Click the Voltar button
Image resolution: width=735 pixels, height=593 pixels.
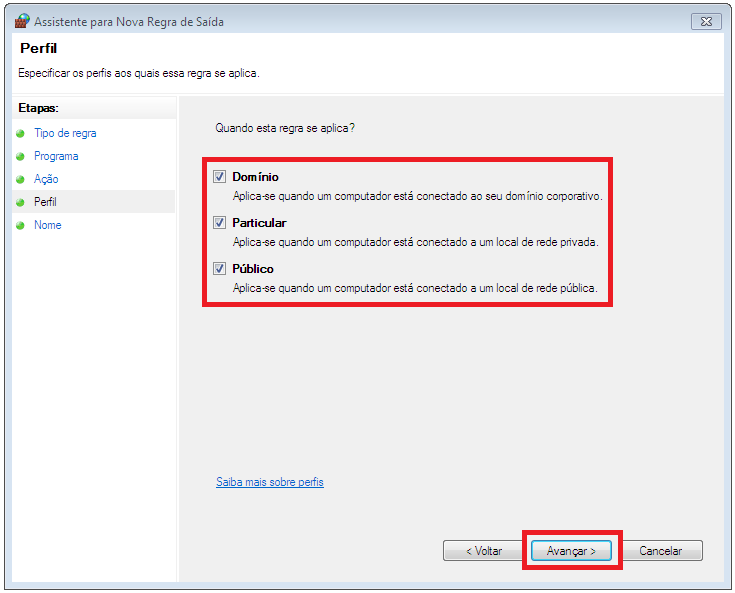[x=483, y=551]
